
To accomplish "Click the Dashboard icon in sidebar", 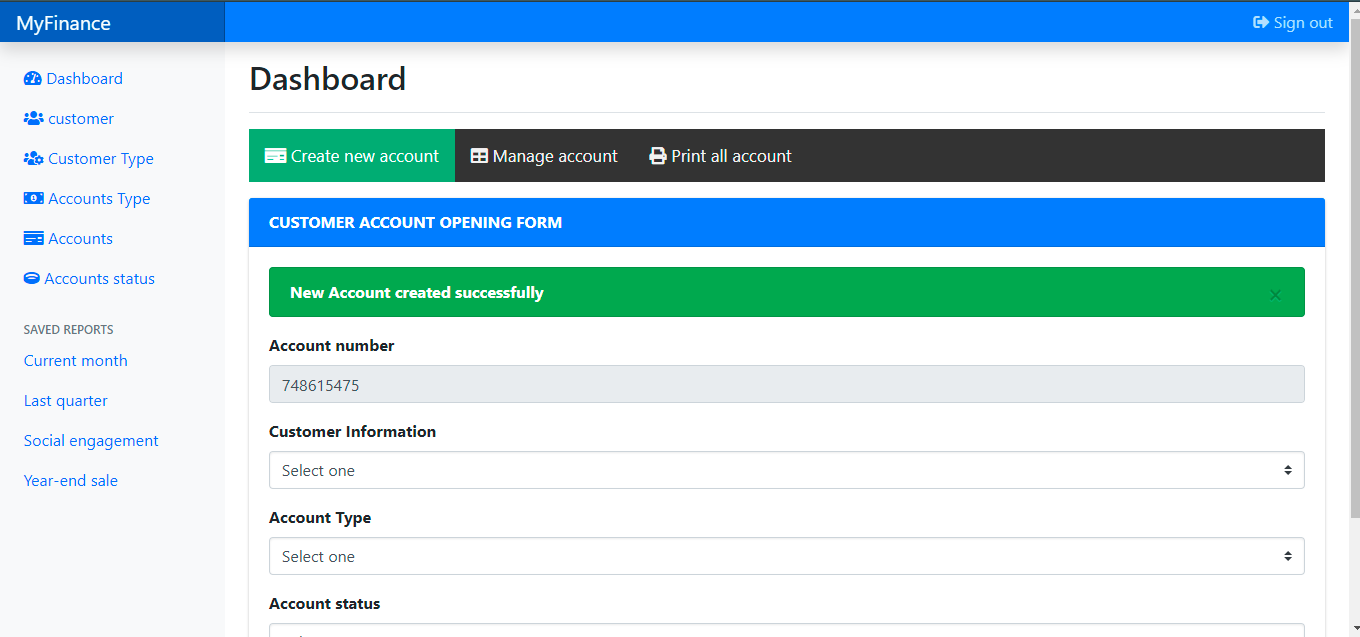I will (33, 78).
